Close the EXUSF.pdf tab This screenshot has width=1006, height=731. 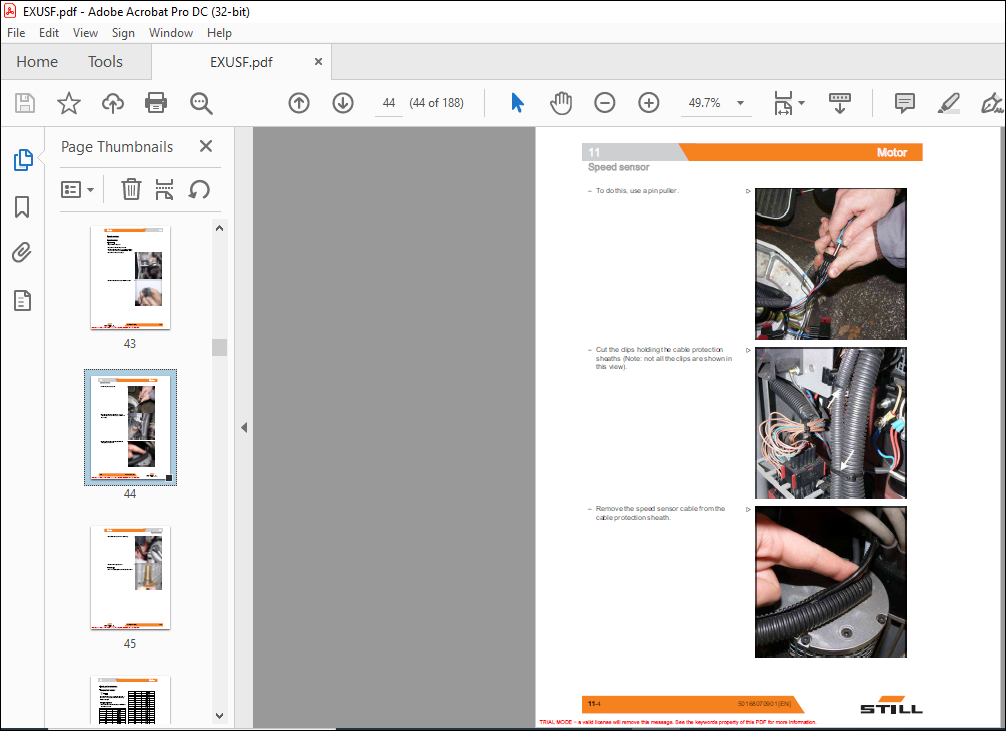[x=318, y=62]
